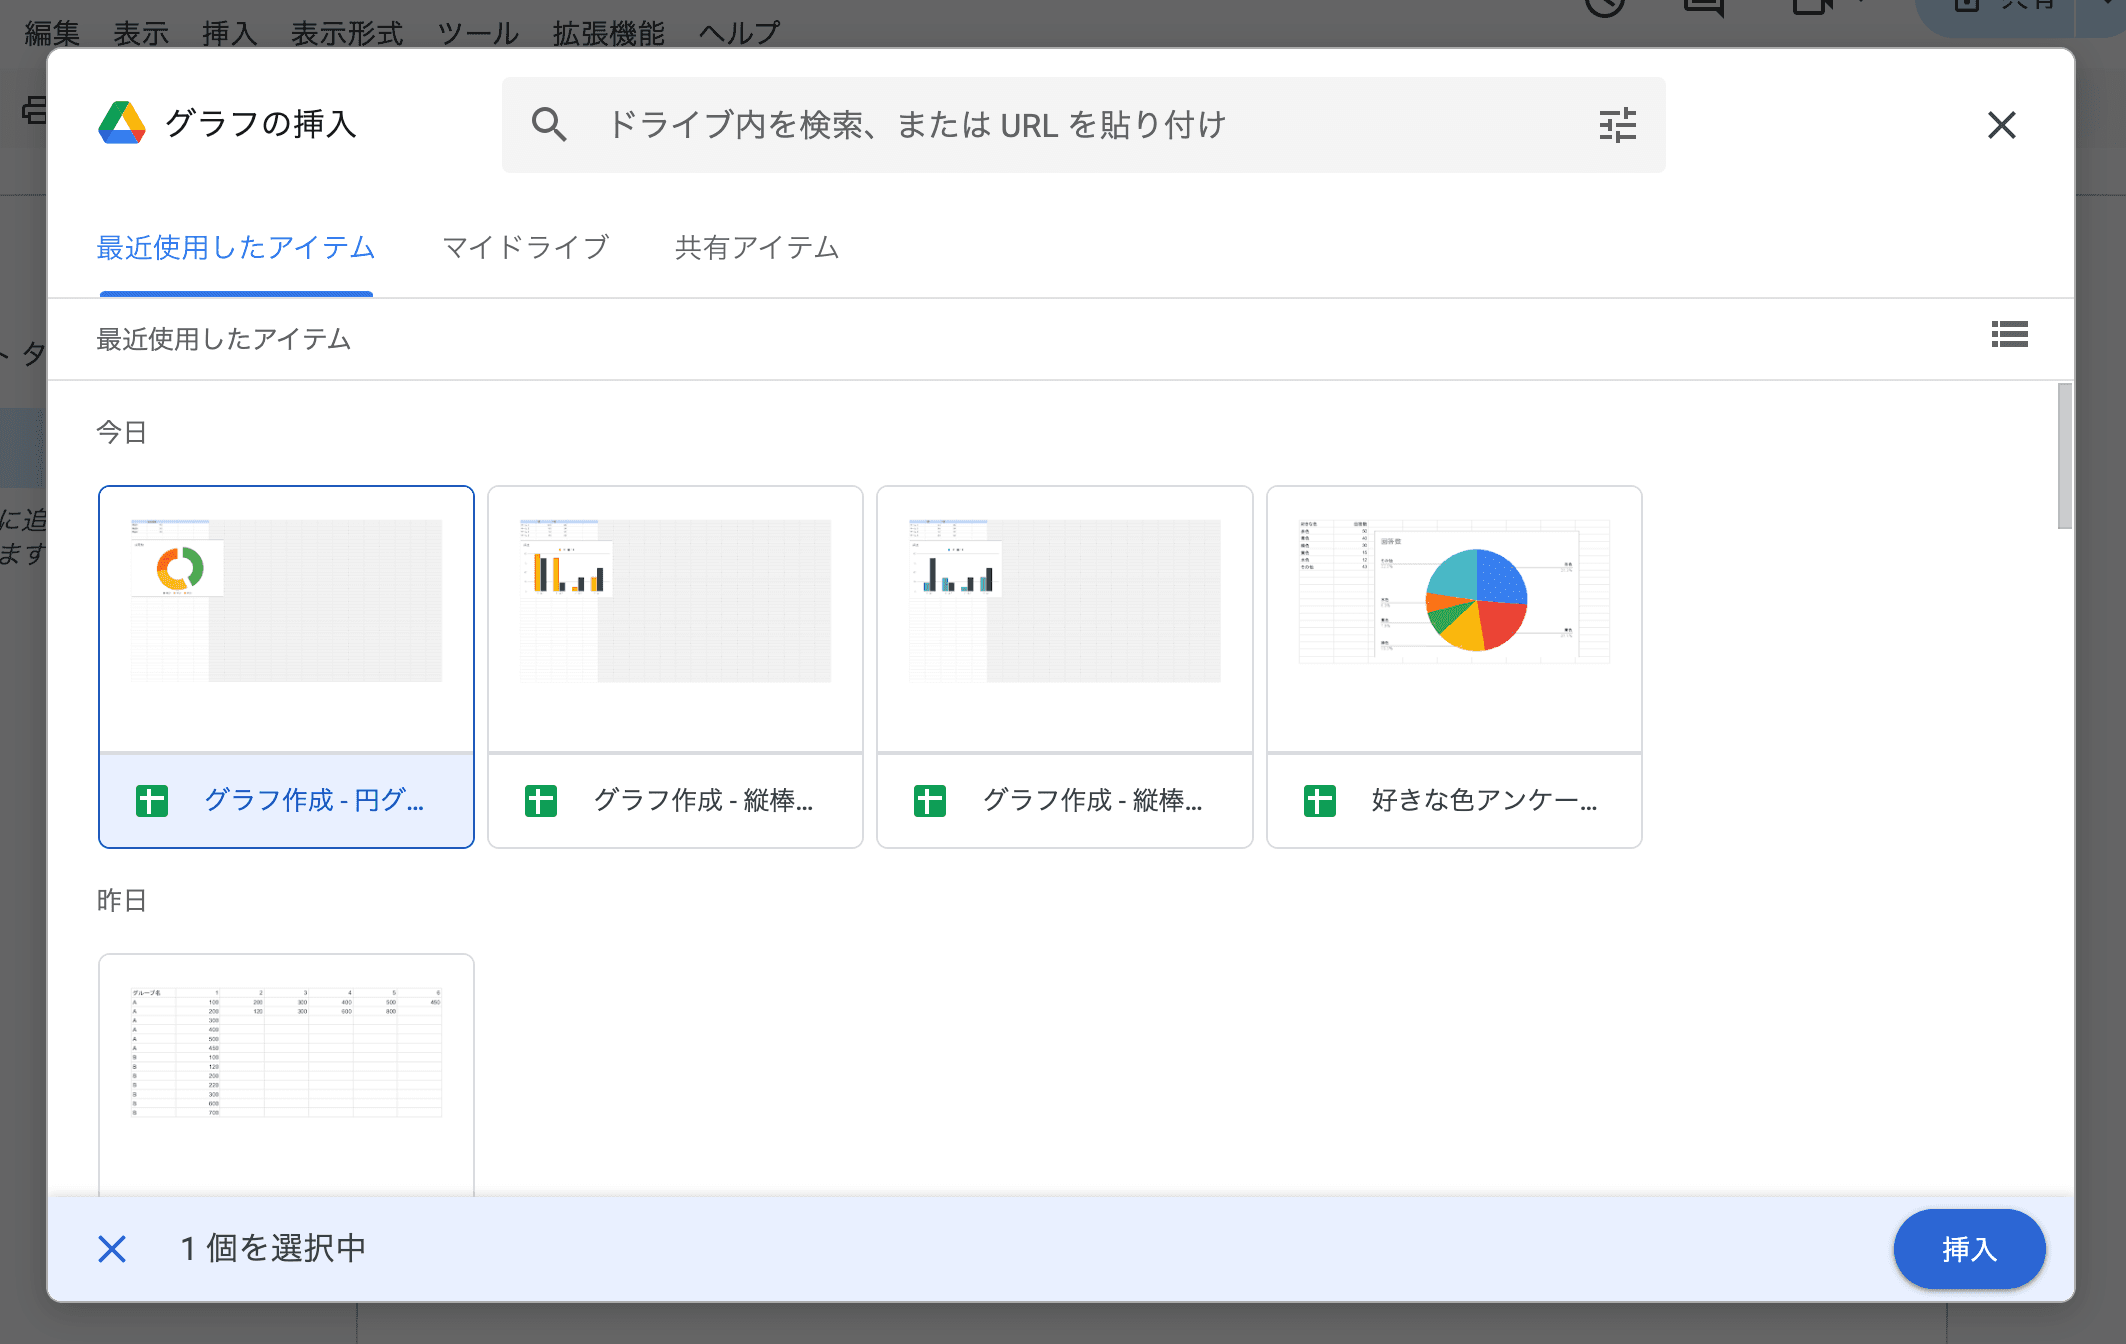Open the search filter options icon
The height and width of the screenshot is (1344, 2126).
pos(1617,124)
